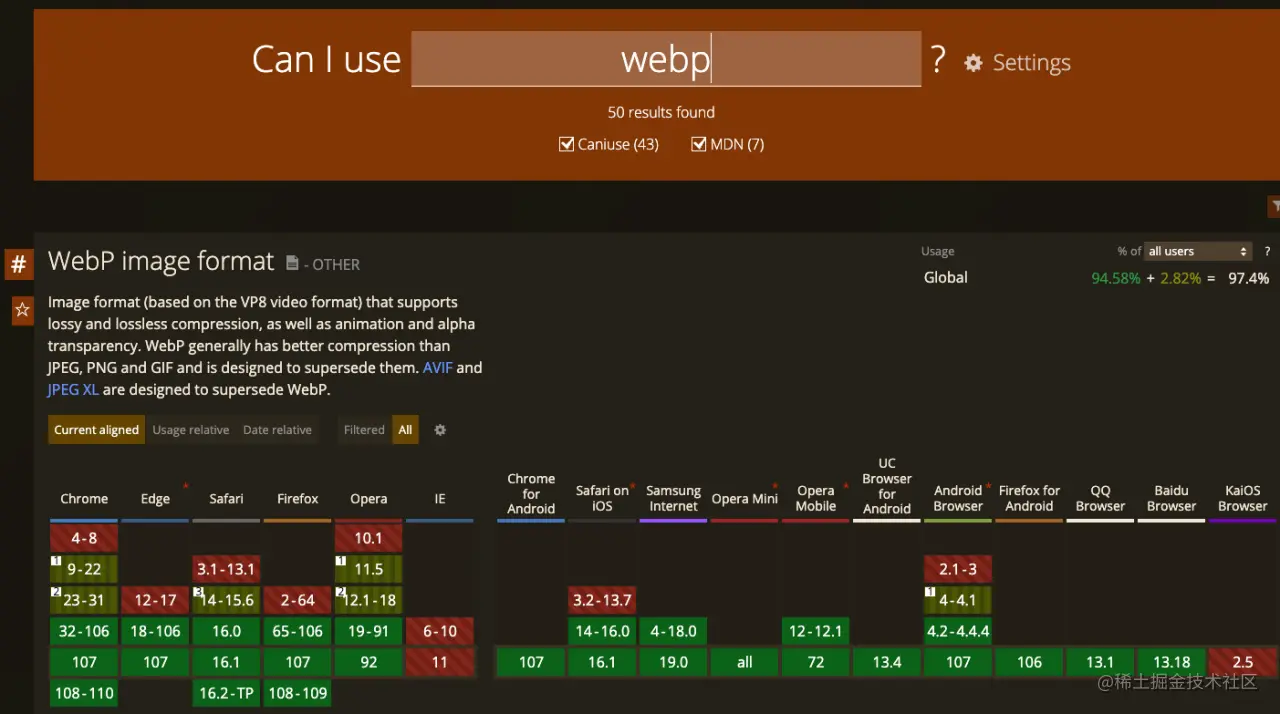Click Chrome 23-31 partial support cell
The image size is (1280, 714).
click(84, 600)
